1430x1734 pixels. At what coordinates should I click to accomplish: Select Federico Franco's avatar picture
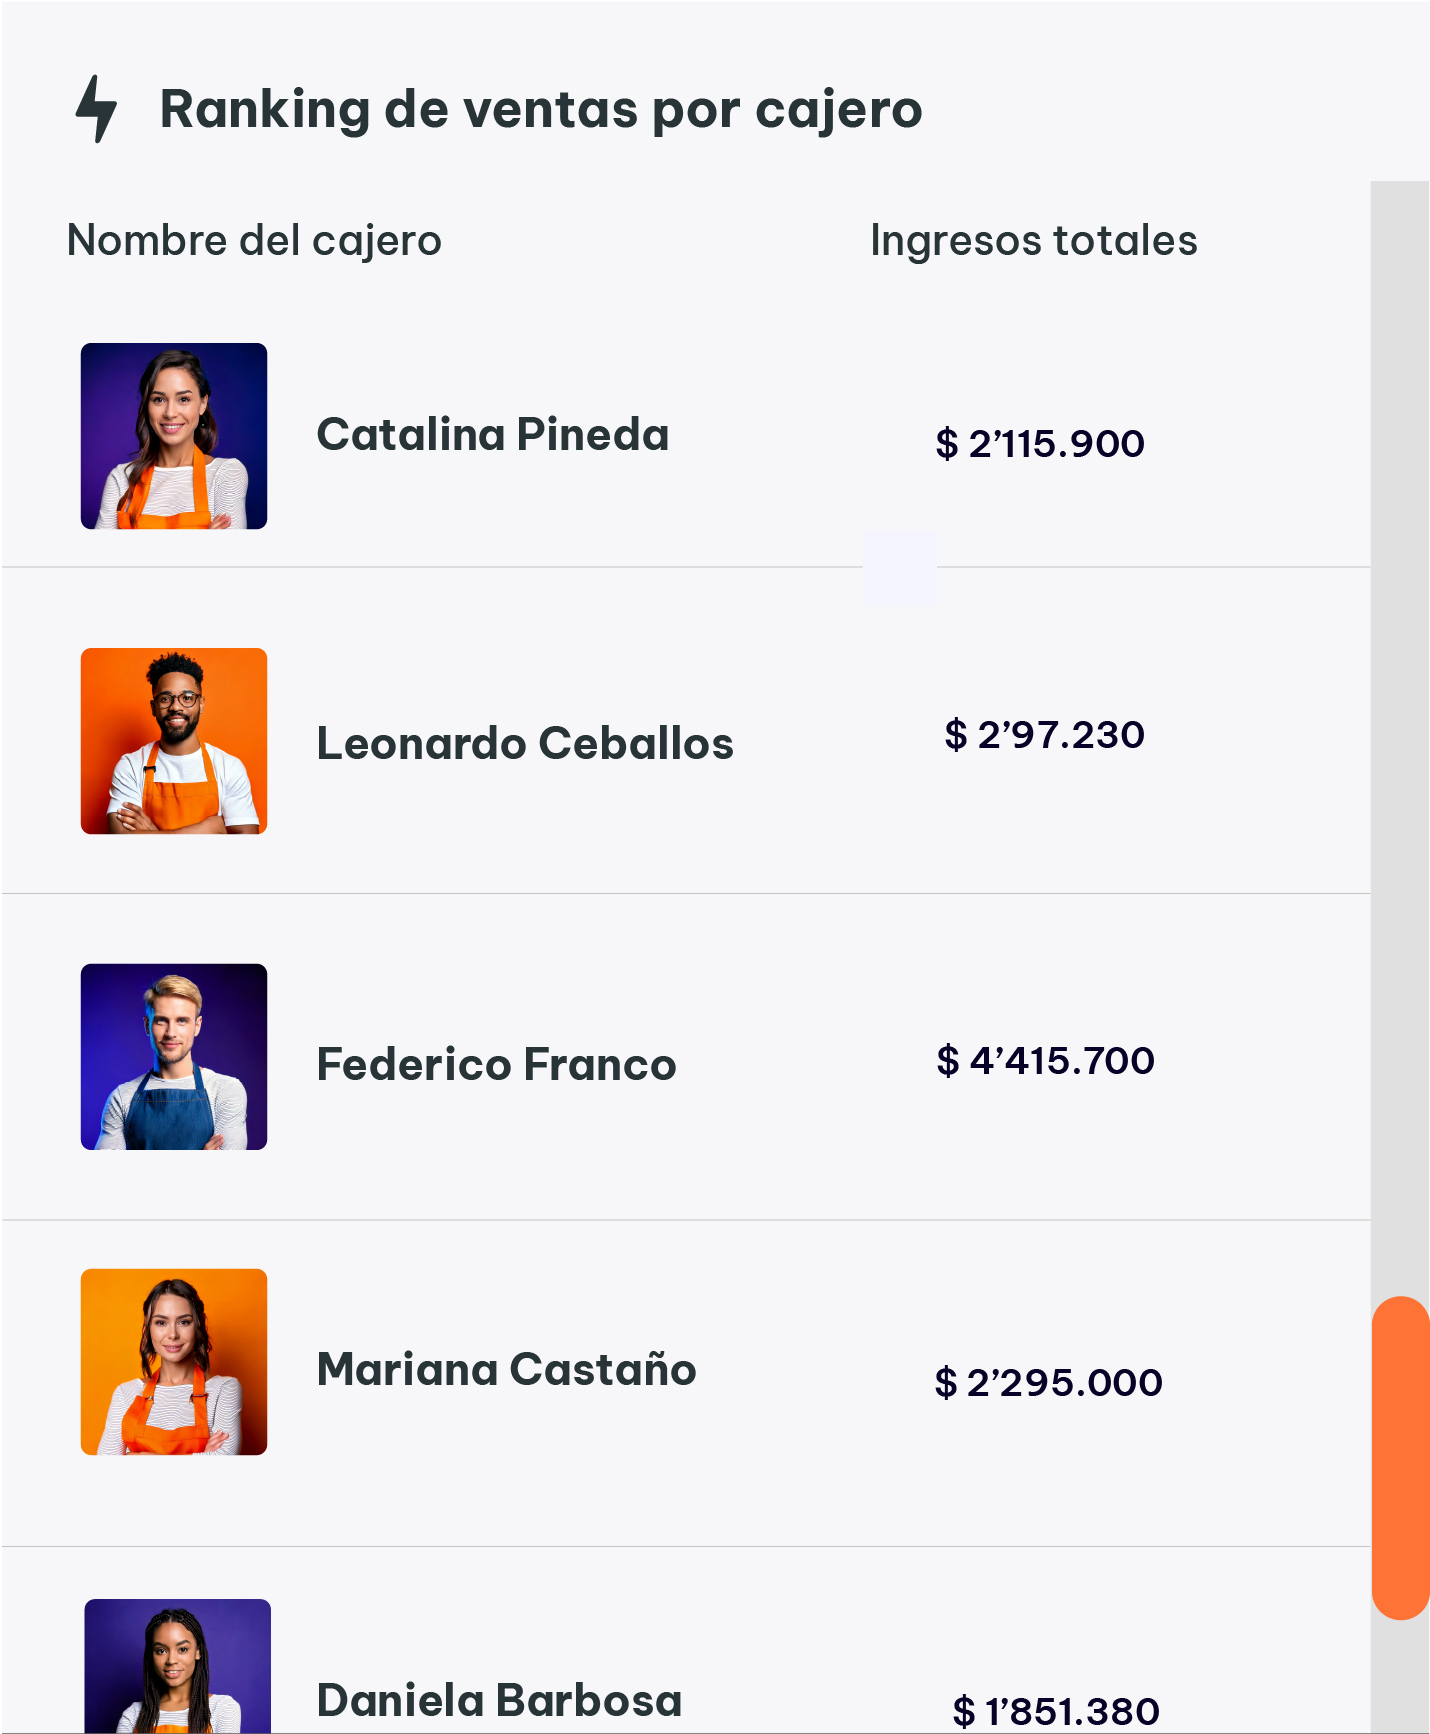tap(174, 1057)
